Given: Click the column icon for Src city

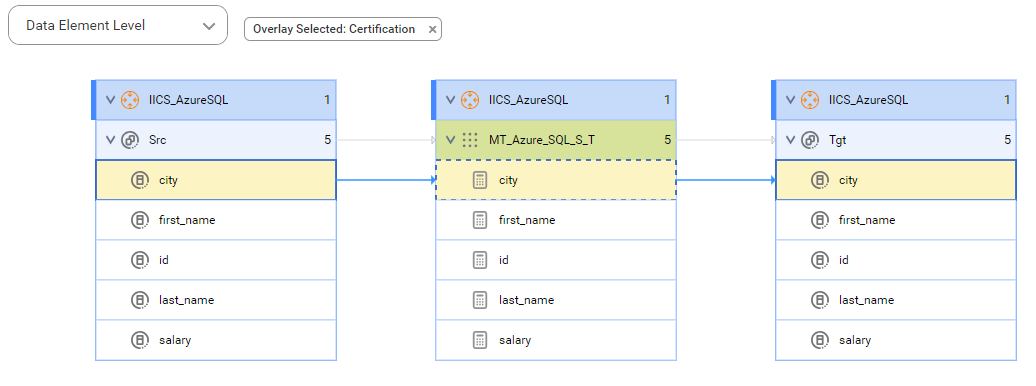Looking at the screenshot, I should pyautogui.click(x=139, y=180).
